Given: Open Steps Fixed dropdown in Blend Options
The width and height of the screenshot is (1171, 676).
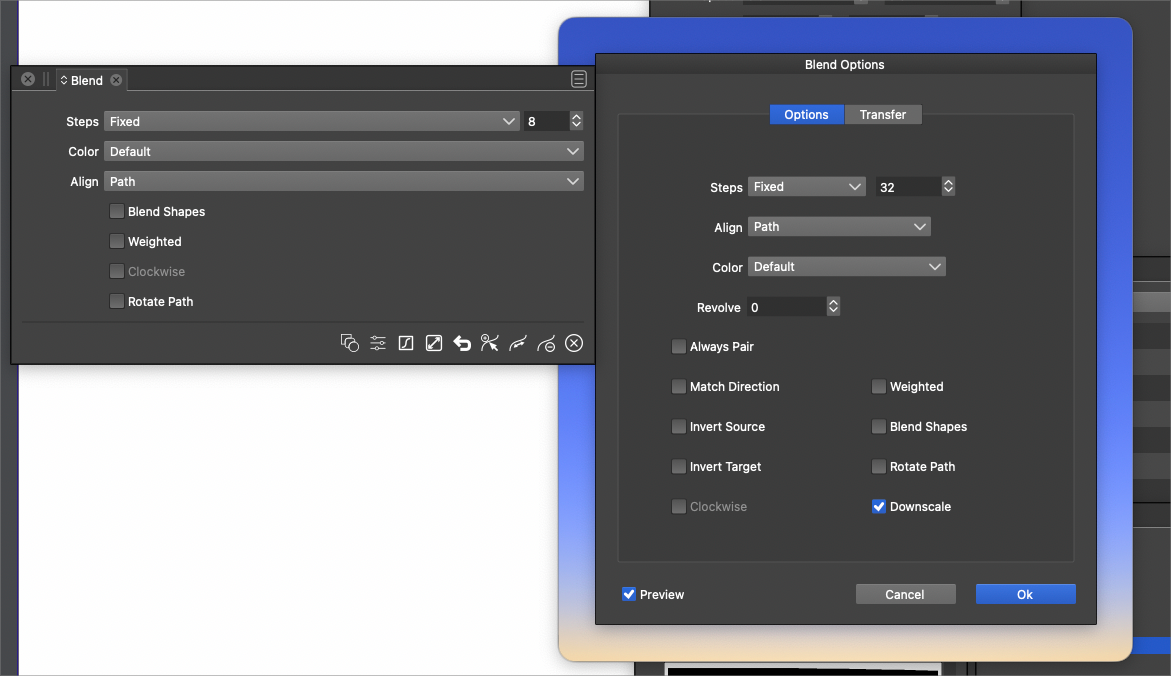Looking at the screenshot, I should point(806,187).
